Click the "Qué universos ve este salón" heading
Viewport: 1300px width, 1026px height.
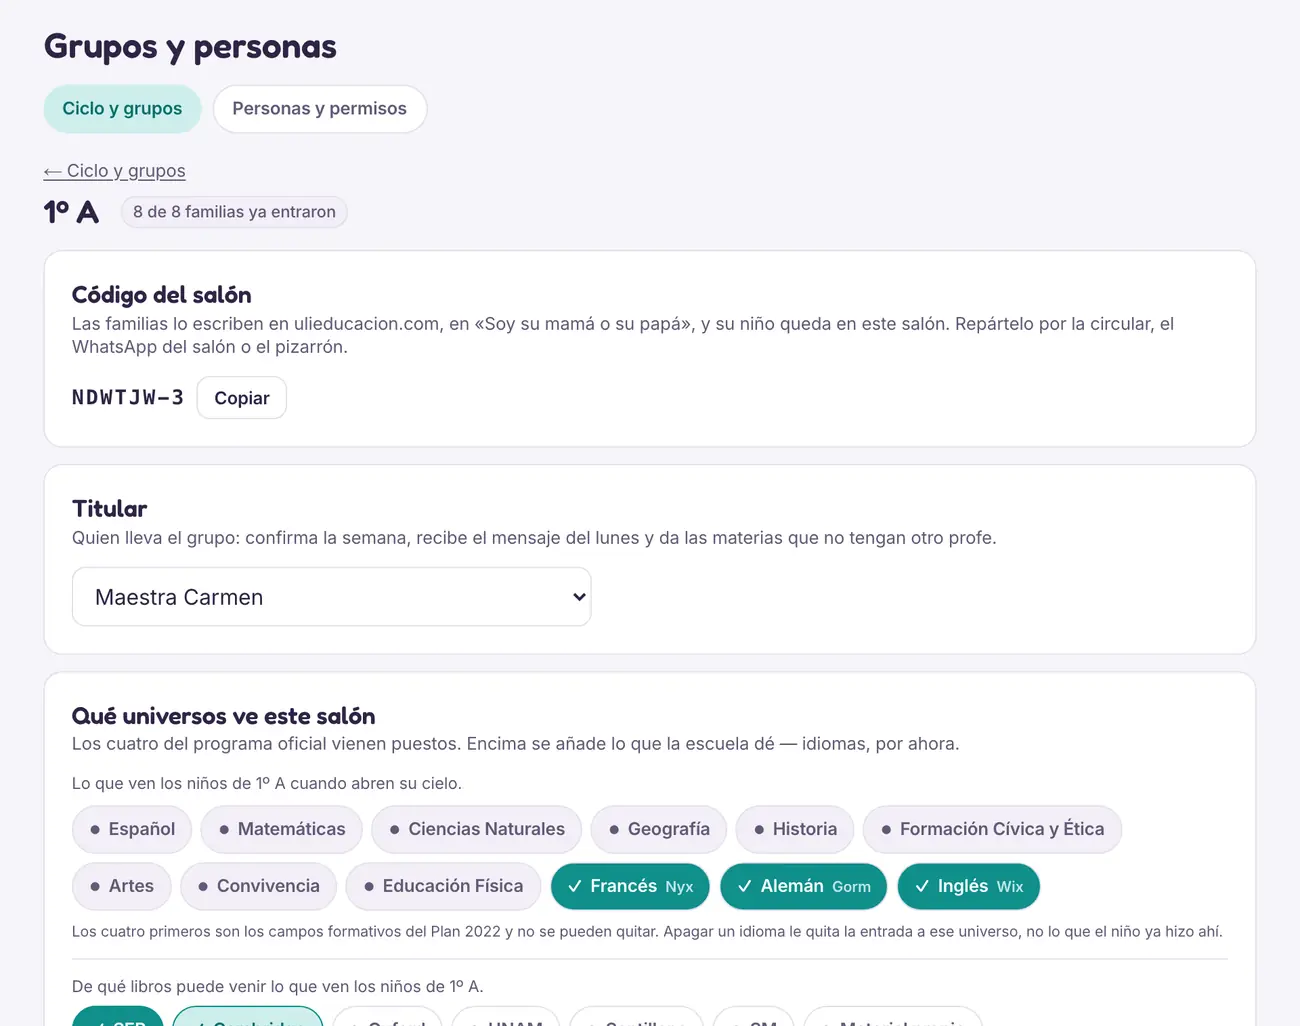[x=224, y=716]
